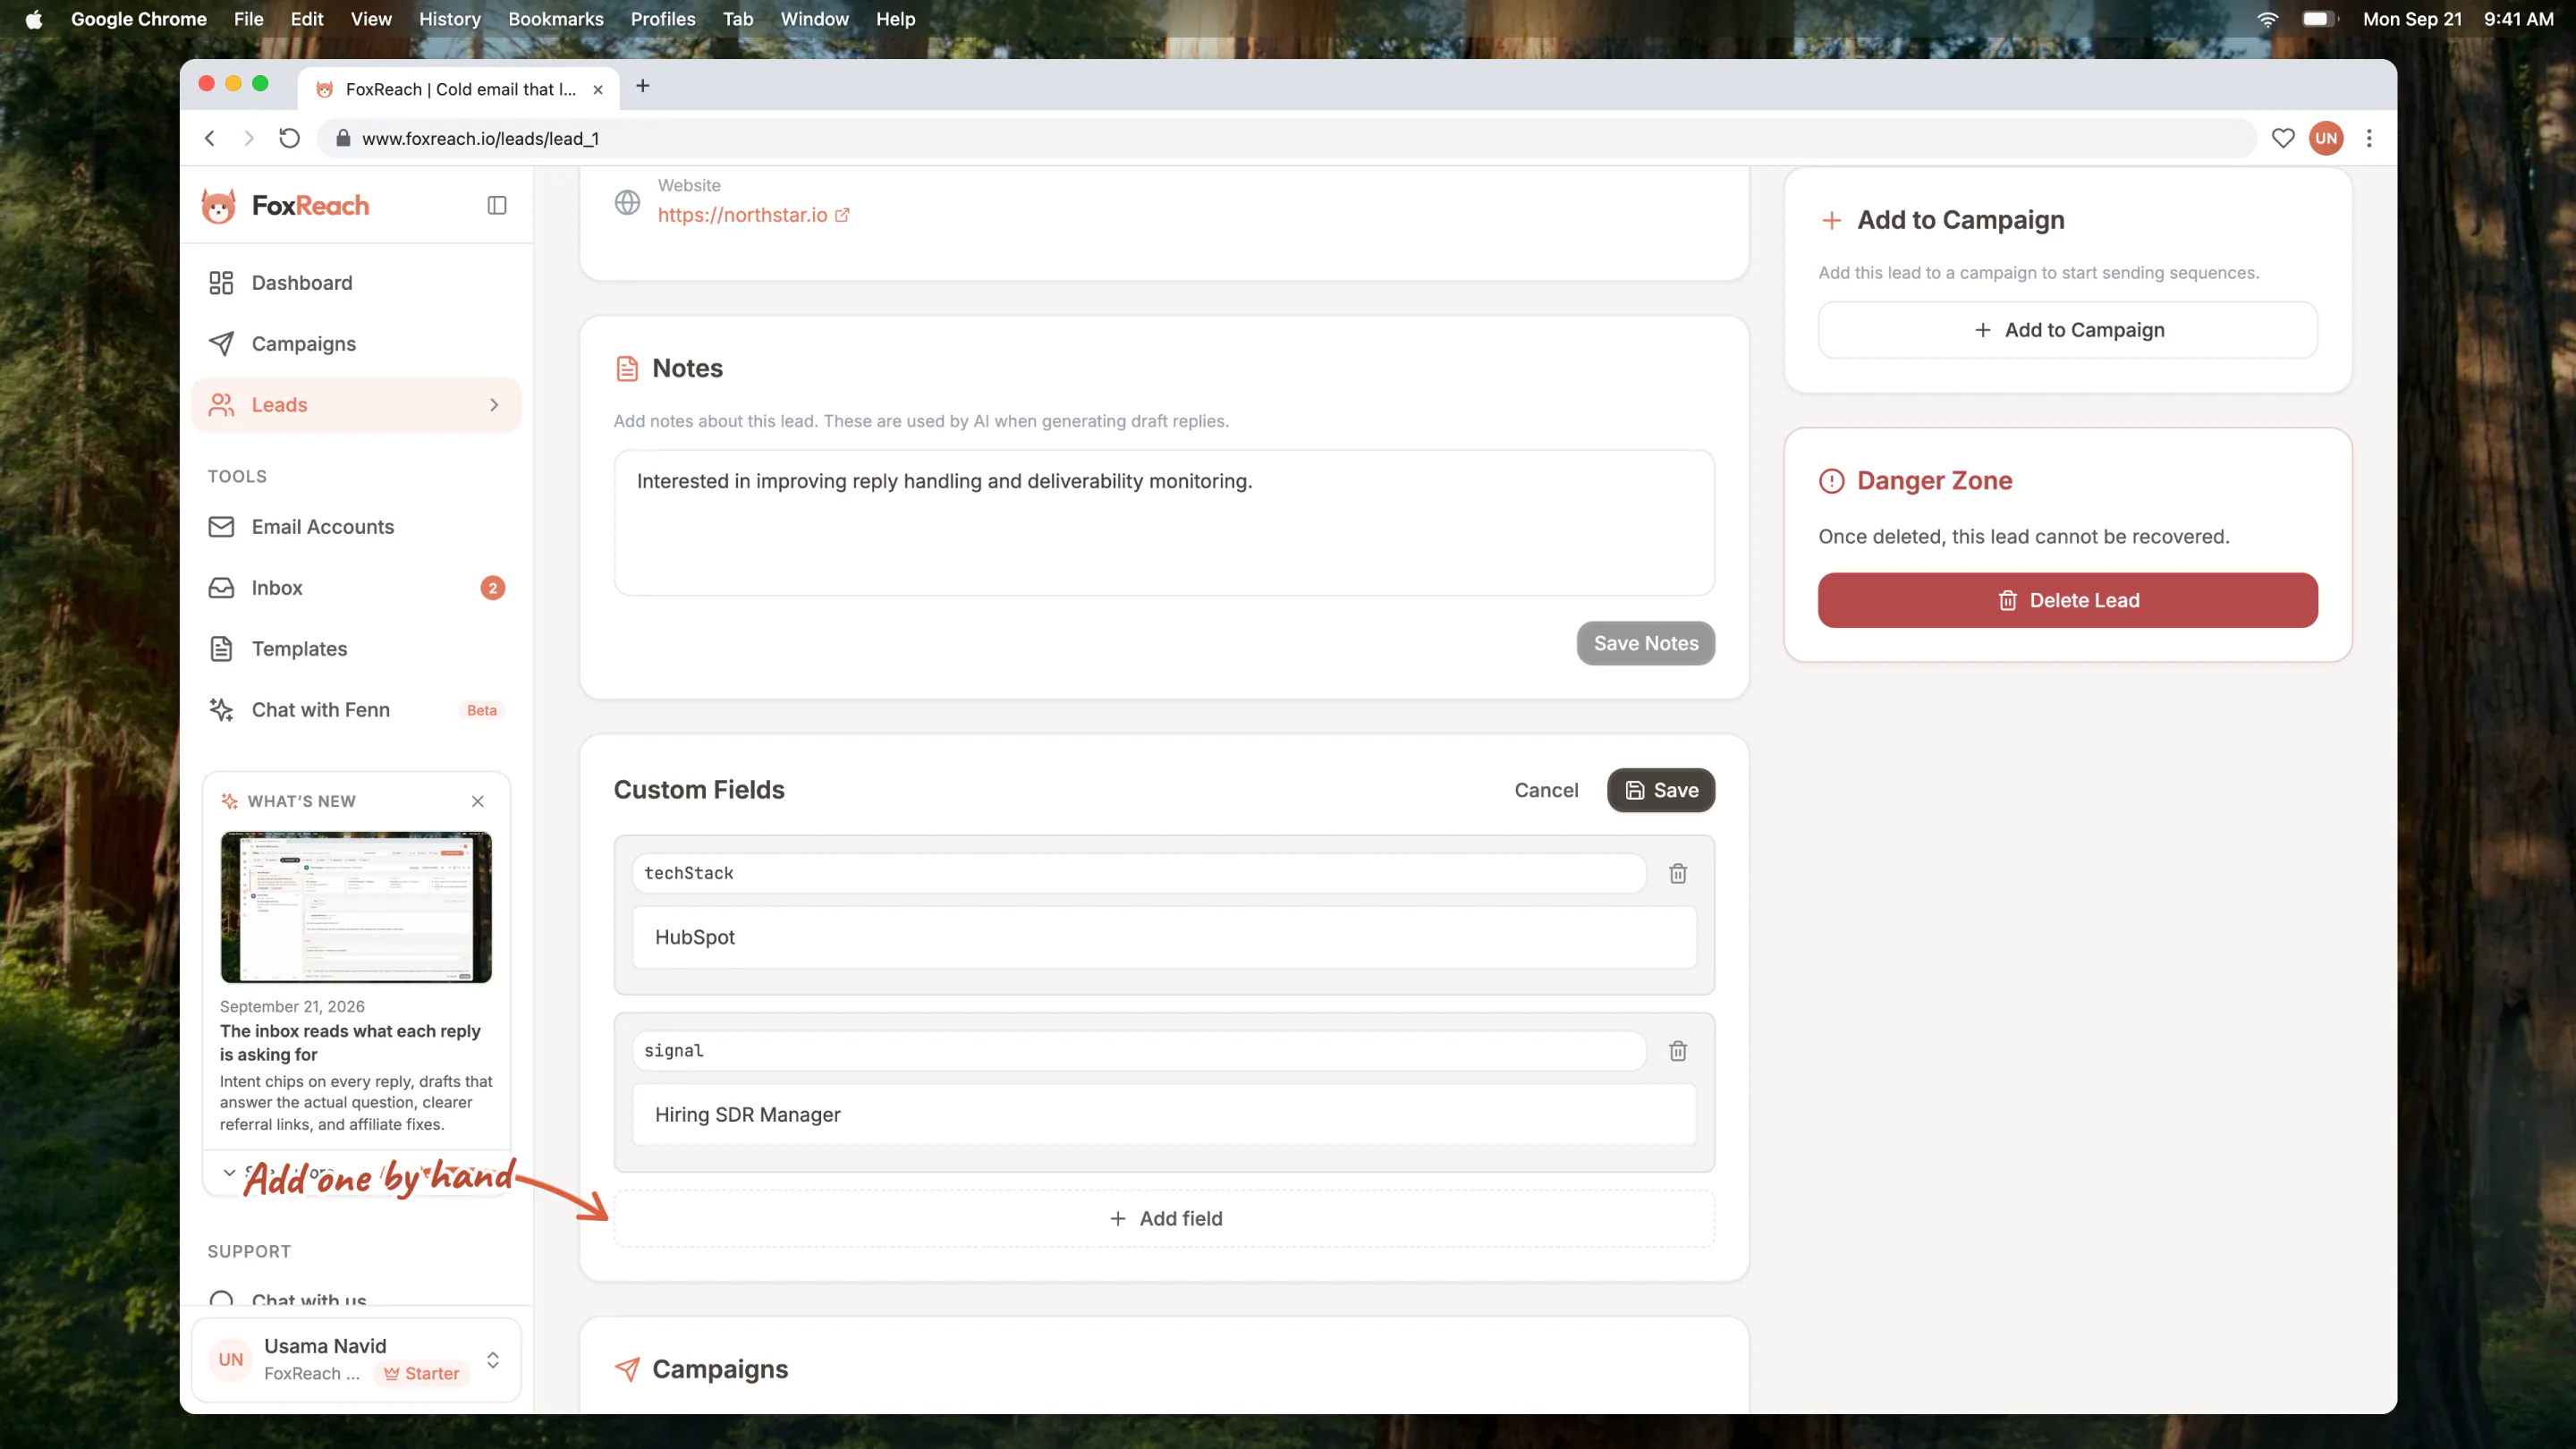Viewport: 2576px width, 1449px height.
Task: Click the Save Notes button
Action: point(1645,644)
